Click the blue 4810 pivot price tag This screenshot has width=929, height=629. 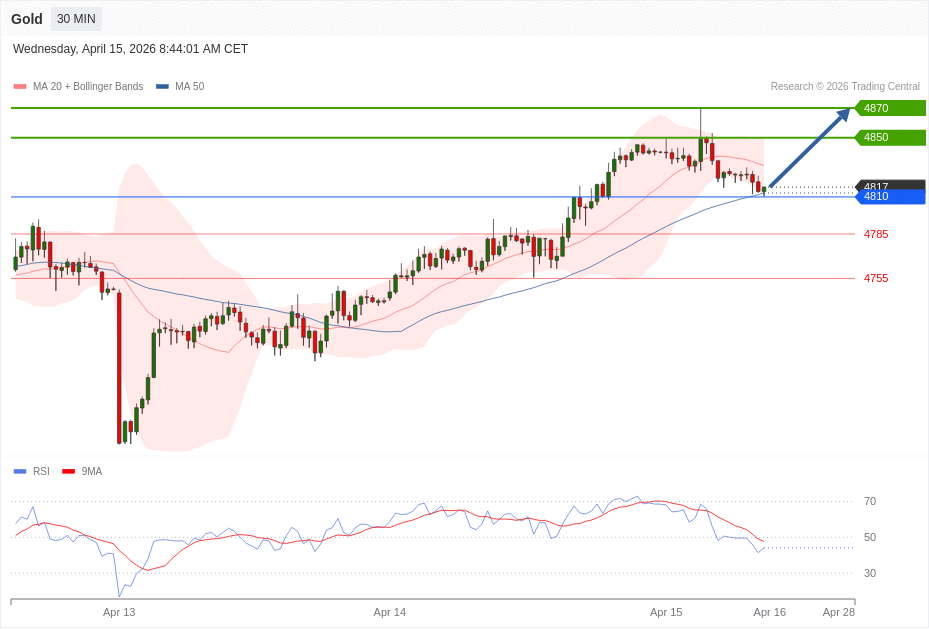pos(890,197)
